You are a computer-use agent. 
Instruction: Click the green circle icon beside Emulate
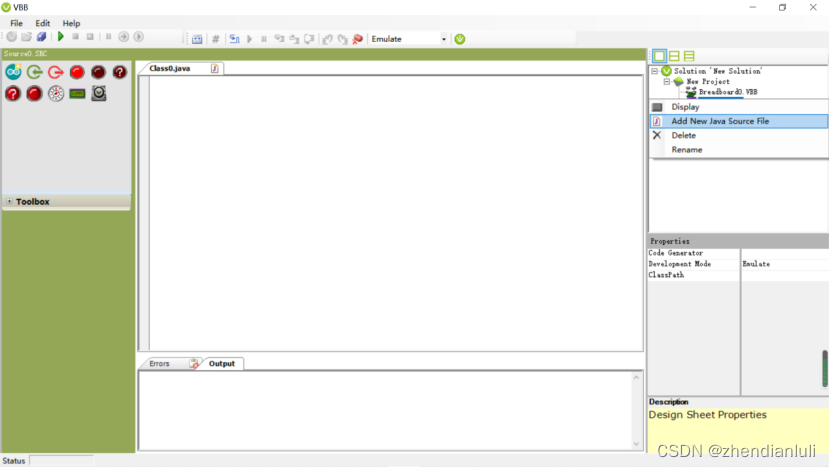point(460,39)
